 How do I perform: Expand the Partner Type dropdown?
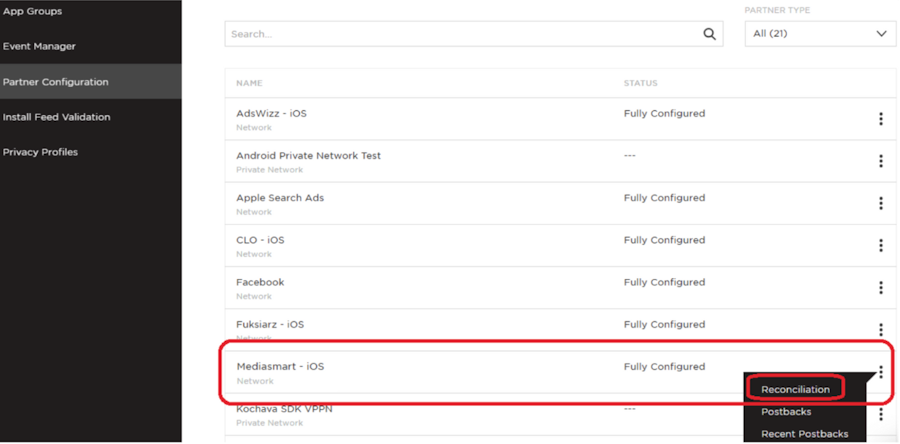[x=820, y=34]
